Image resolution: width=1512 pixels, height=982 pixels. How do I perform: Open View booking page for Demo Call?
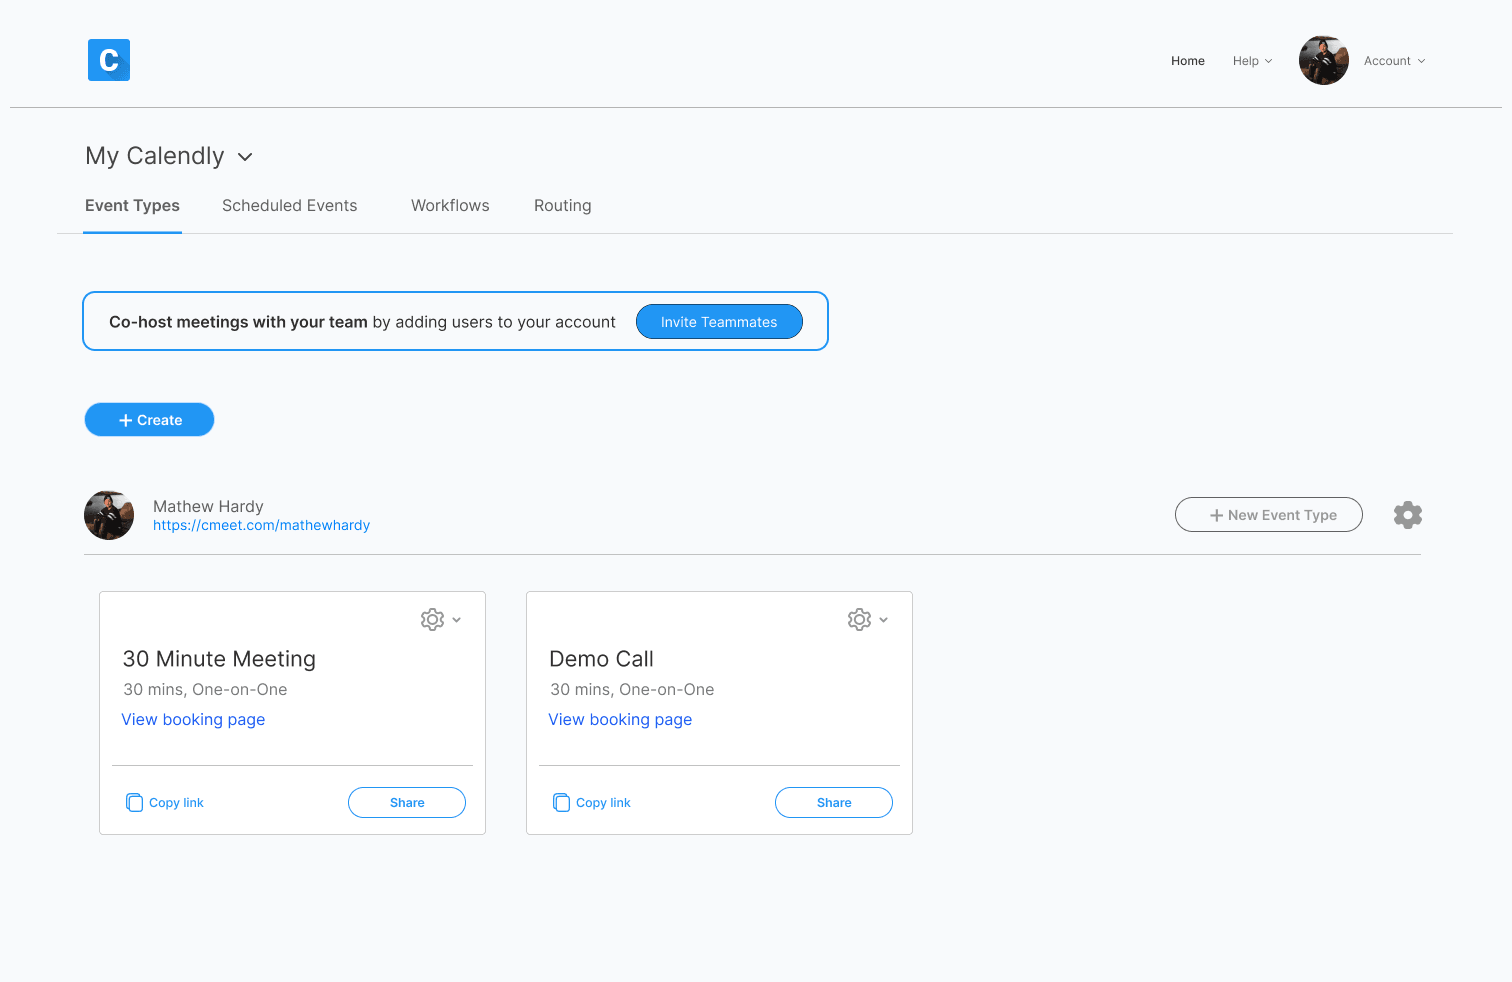point(620,719)
